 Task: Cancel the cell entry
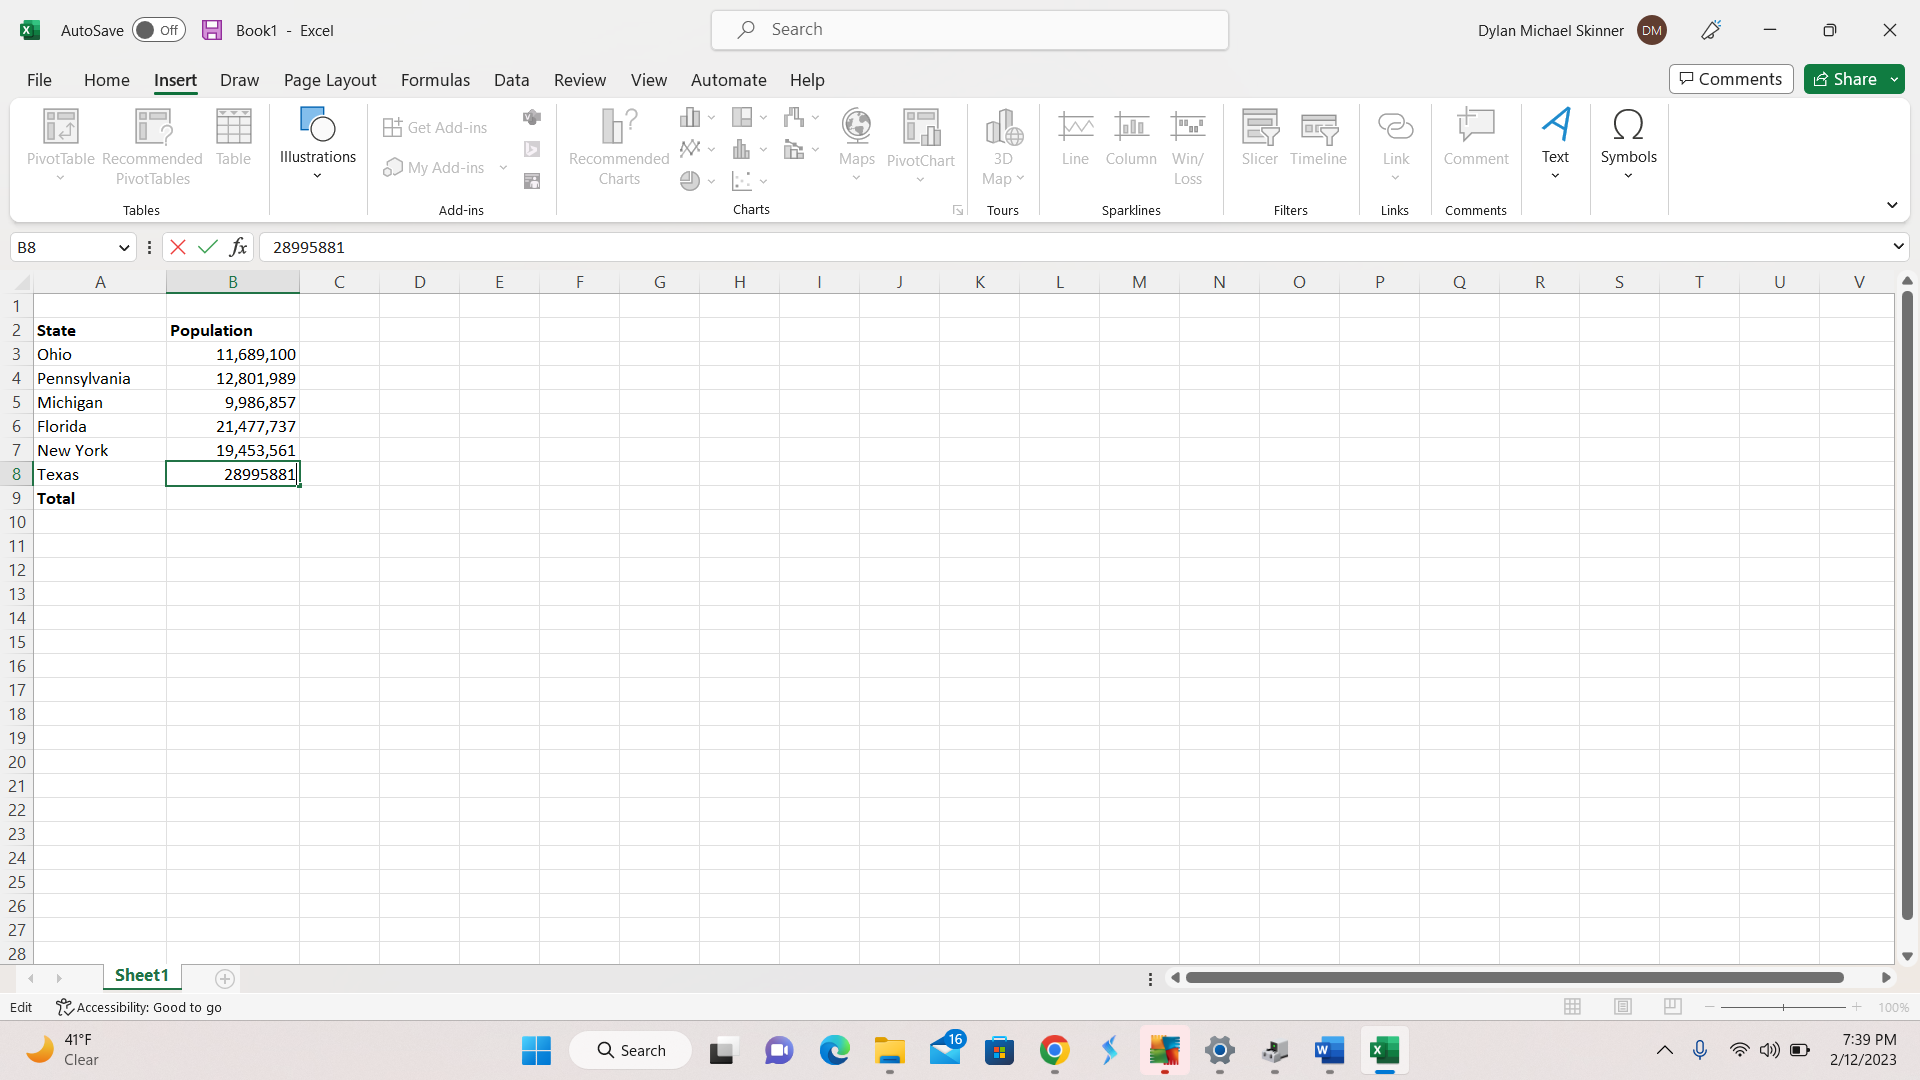click(178, 247)
